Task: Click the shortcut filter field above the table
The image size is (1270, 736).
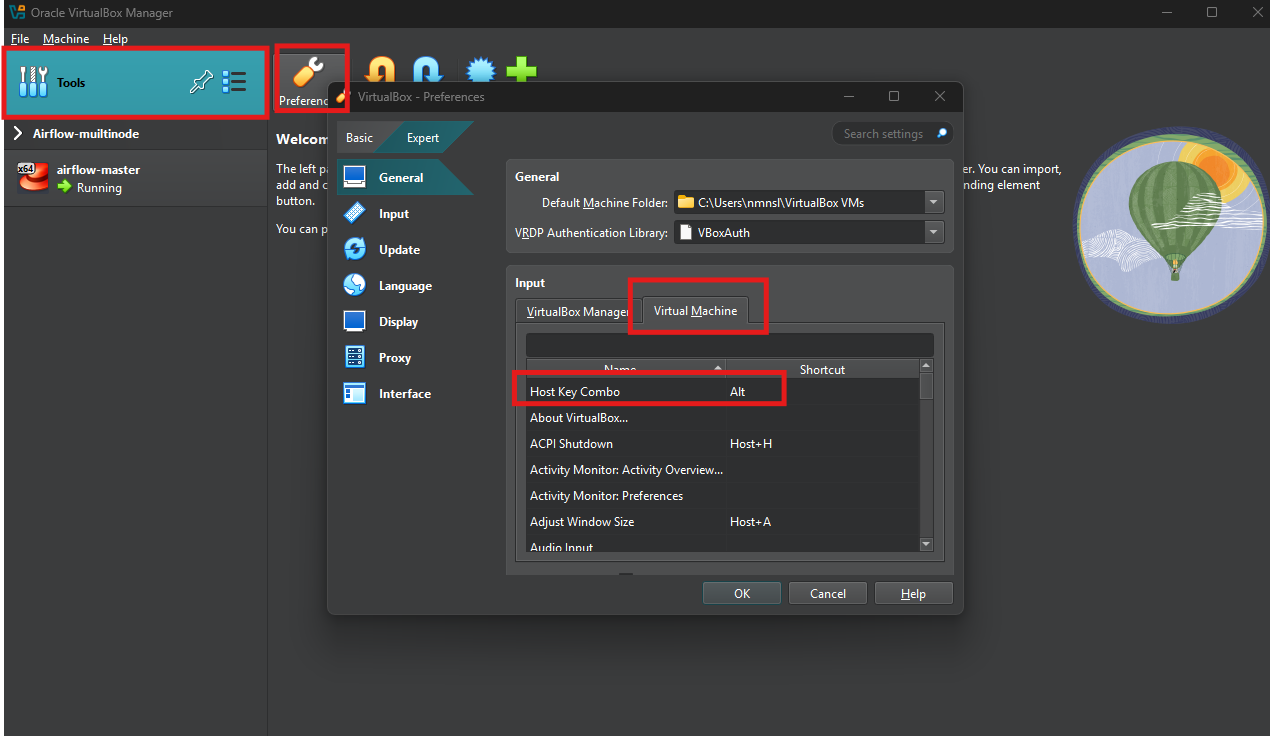Action: (x=730, y=345)
